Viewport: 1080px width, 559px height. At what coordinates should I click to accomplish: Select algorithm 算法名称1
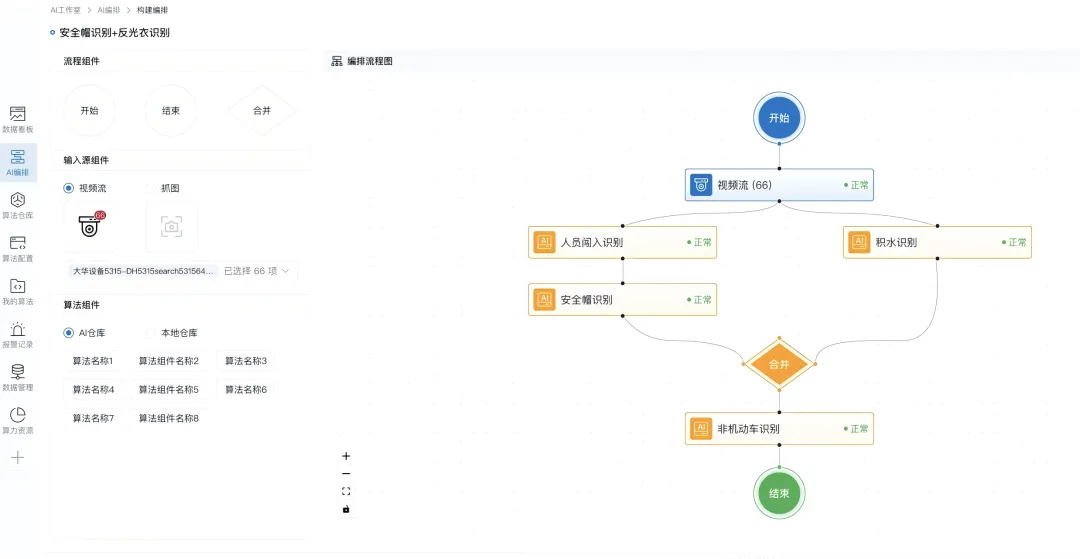point(93,361)
